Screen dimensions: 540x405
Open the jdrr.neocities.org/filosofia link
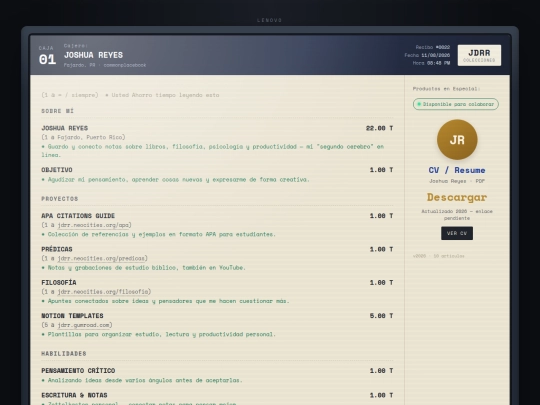[x=103, y=292]
